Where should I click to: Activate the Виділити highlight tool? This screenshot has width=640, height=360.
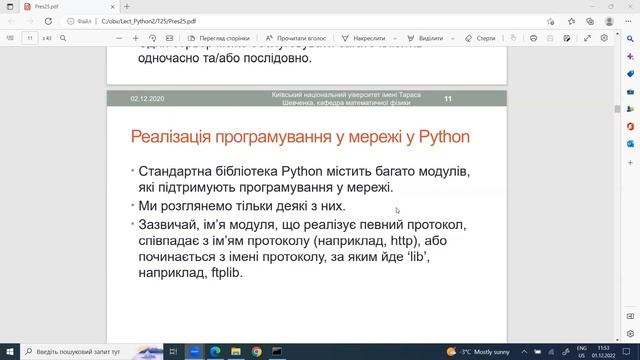click(425, 38)
